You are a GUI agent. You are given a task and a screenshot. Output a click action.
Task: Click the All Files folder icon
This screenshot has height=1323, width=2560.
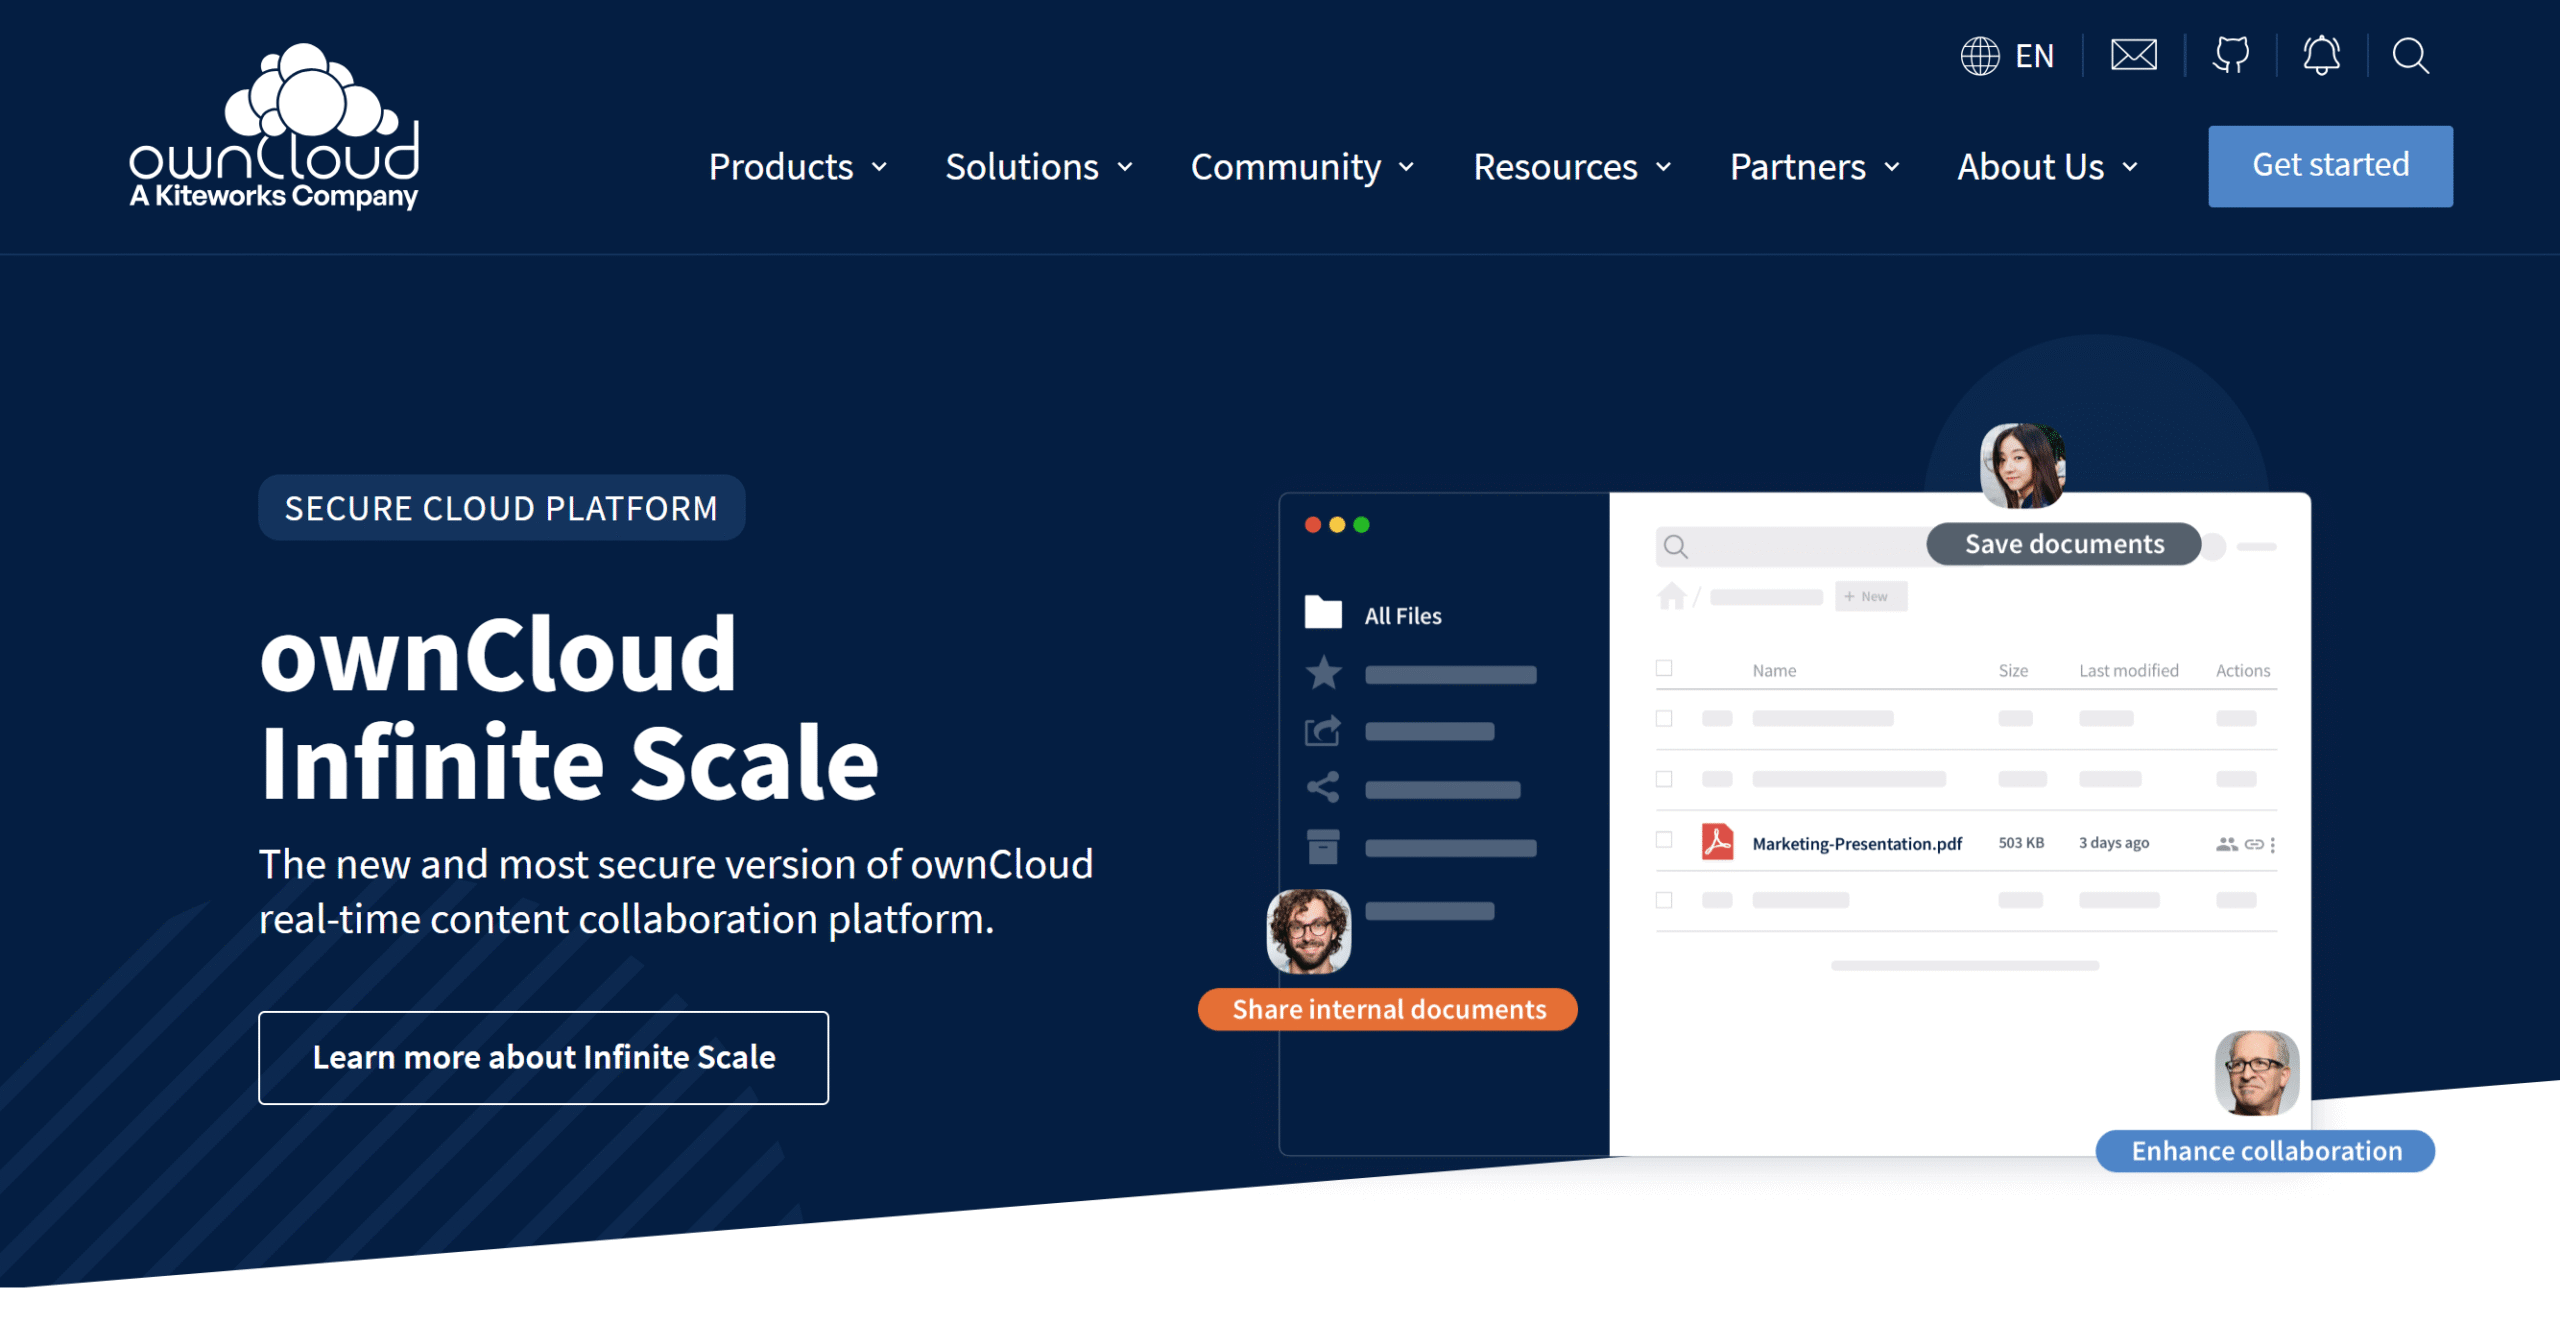coord(1323,612)
